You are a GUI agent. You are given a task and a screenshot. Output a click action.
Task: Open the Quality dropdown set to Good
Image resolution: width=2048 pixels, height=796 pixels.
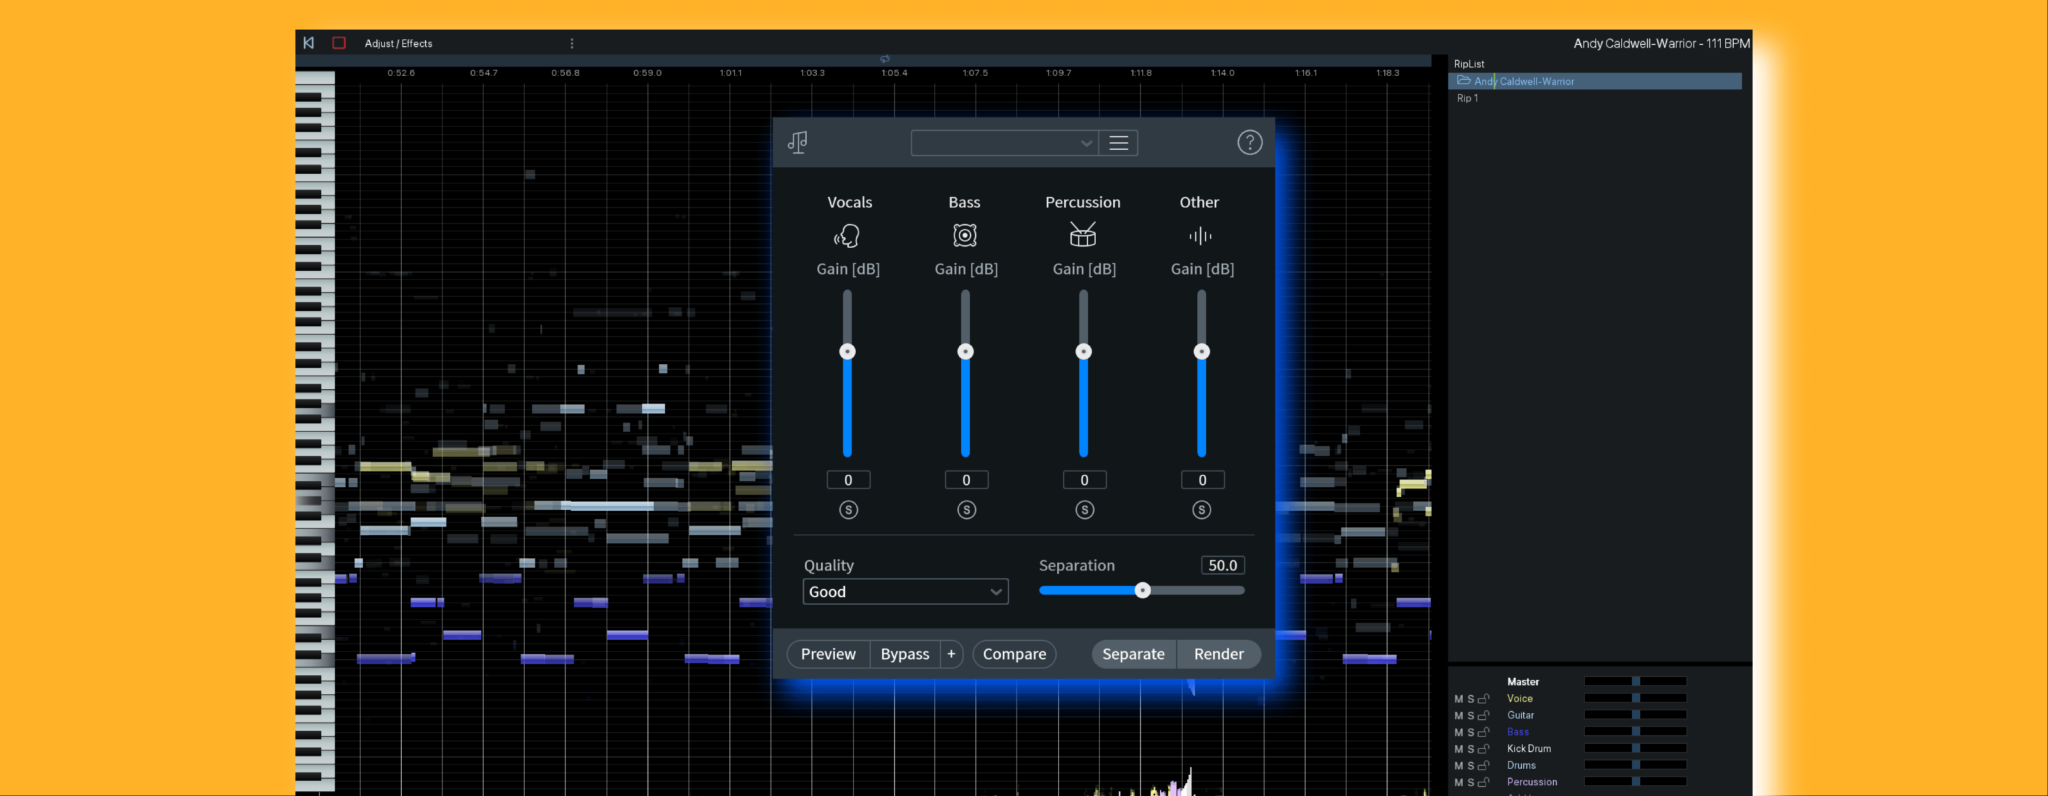905,592
